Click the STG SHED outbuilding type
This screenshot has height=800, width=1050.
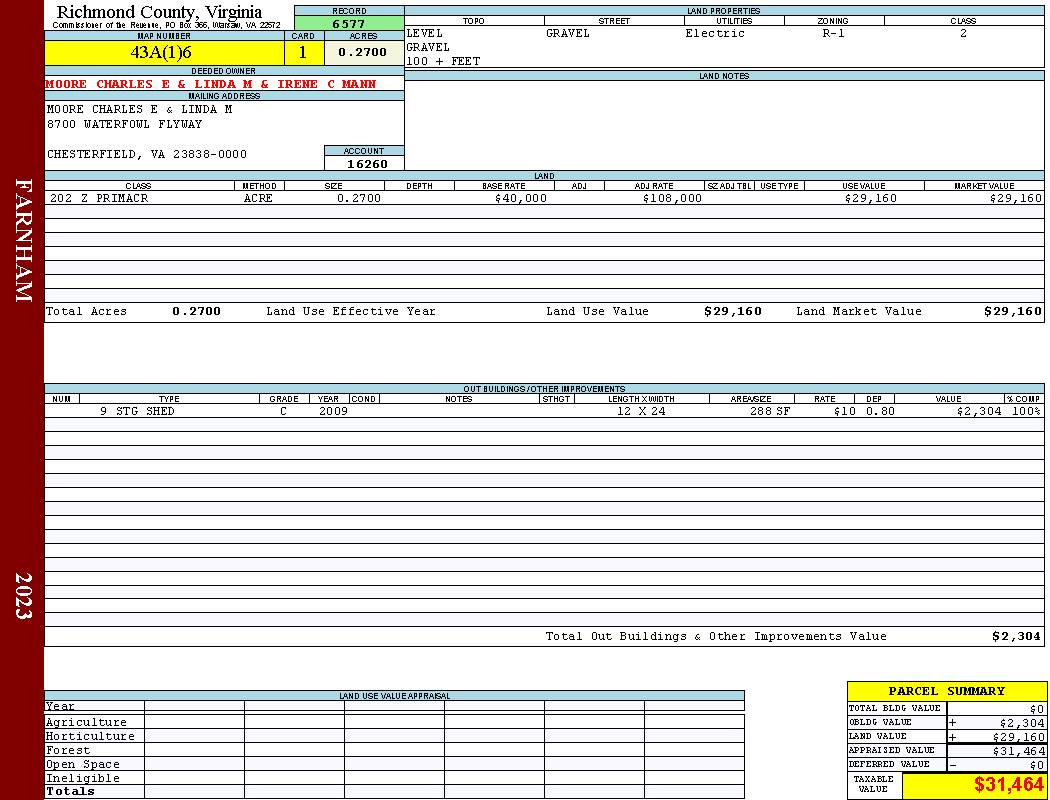coord(145,412)
